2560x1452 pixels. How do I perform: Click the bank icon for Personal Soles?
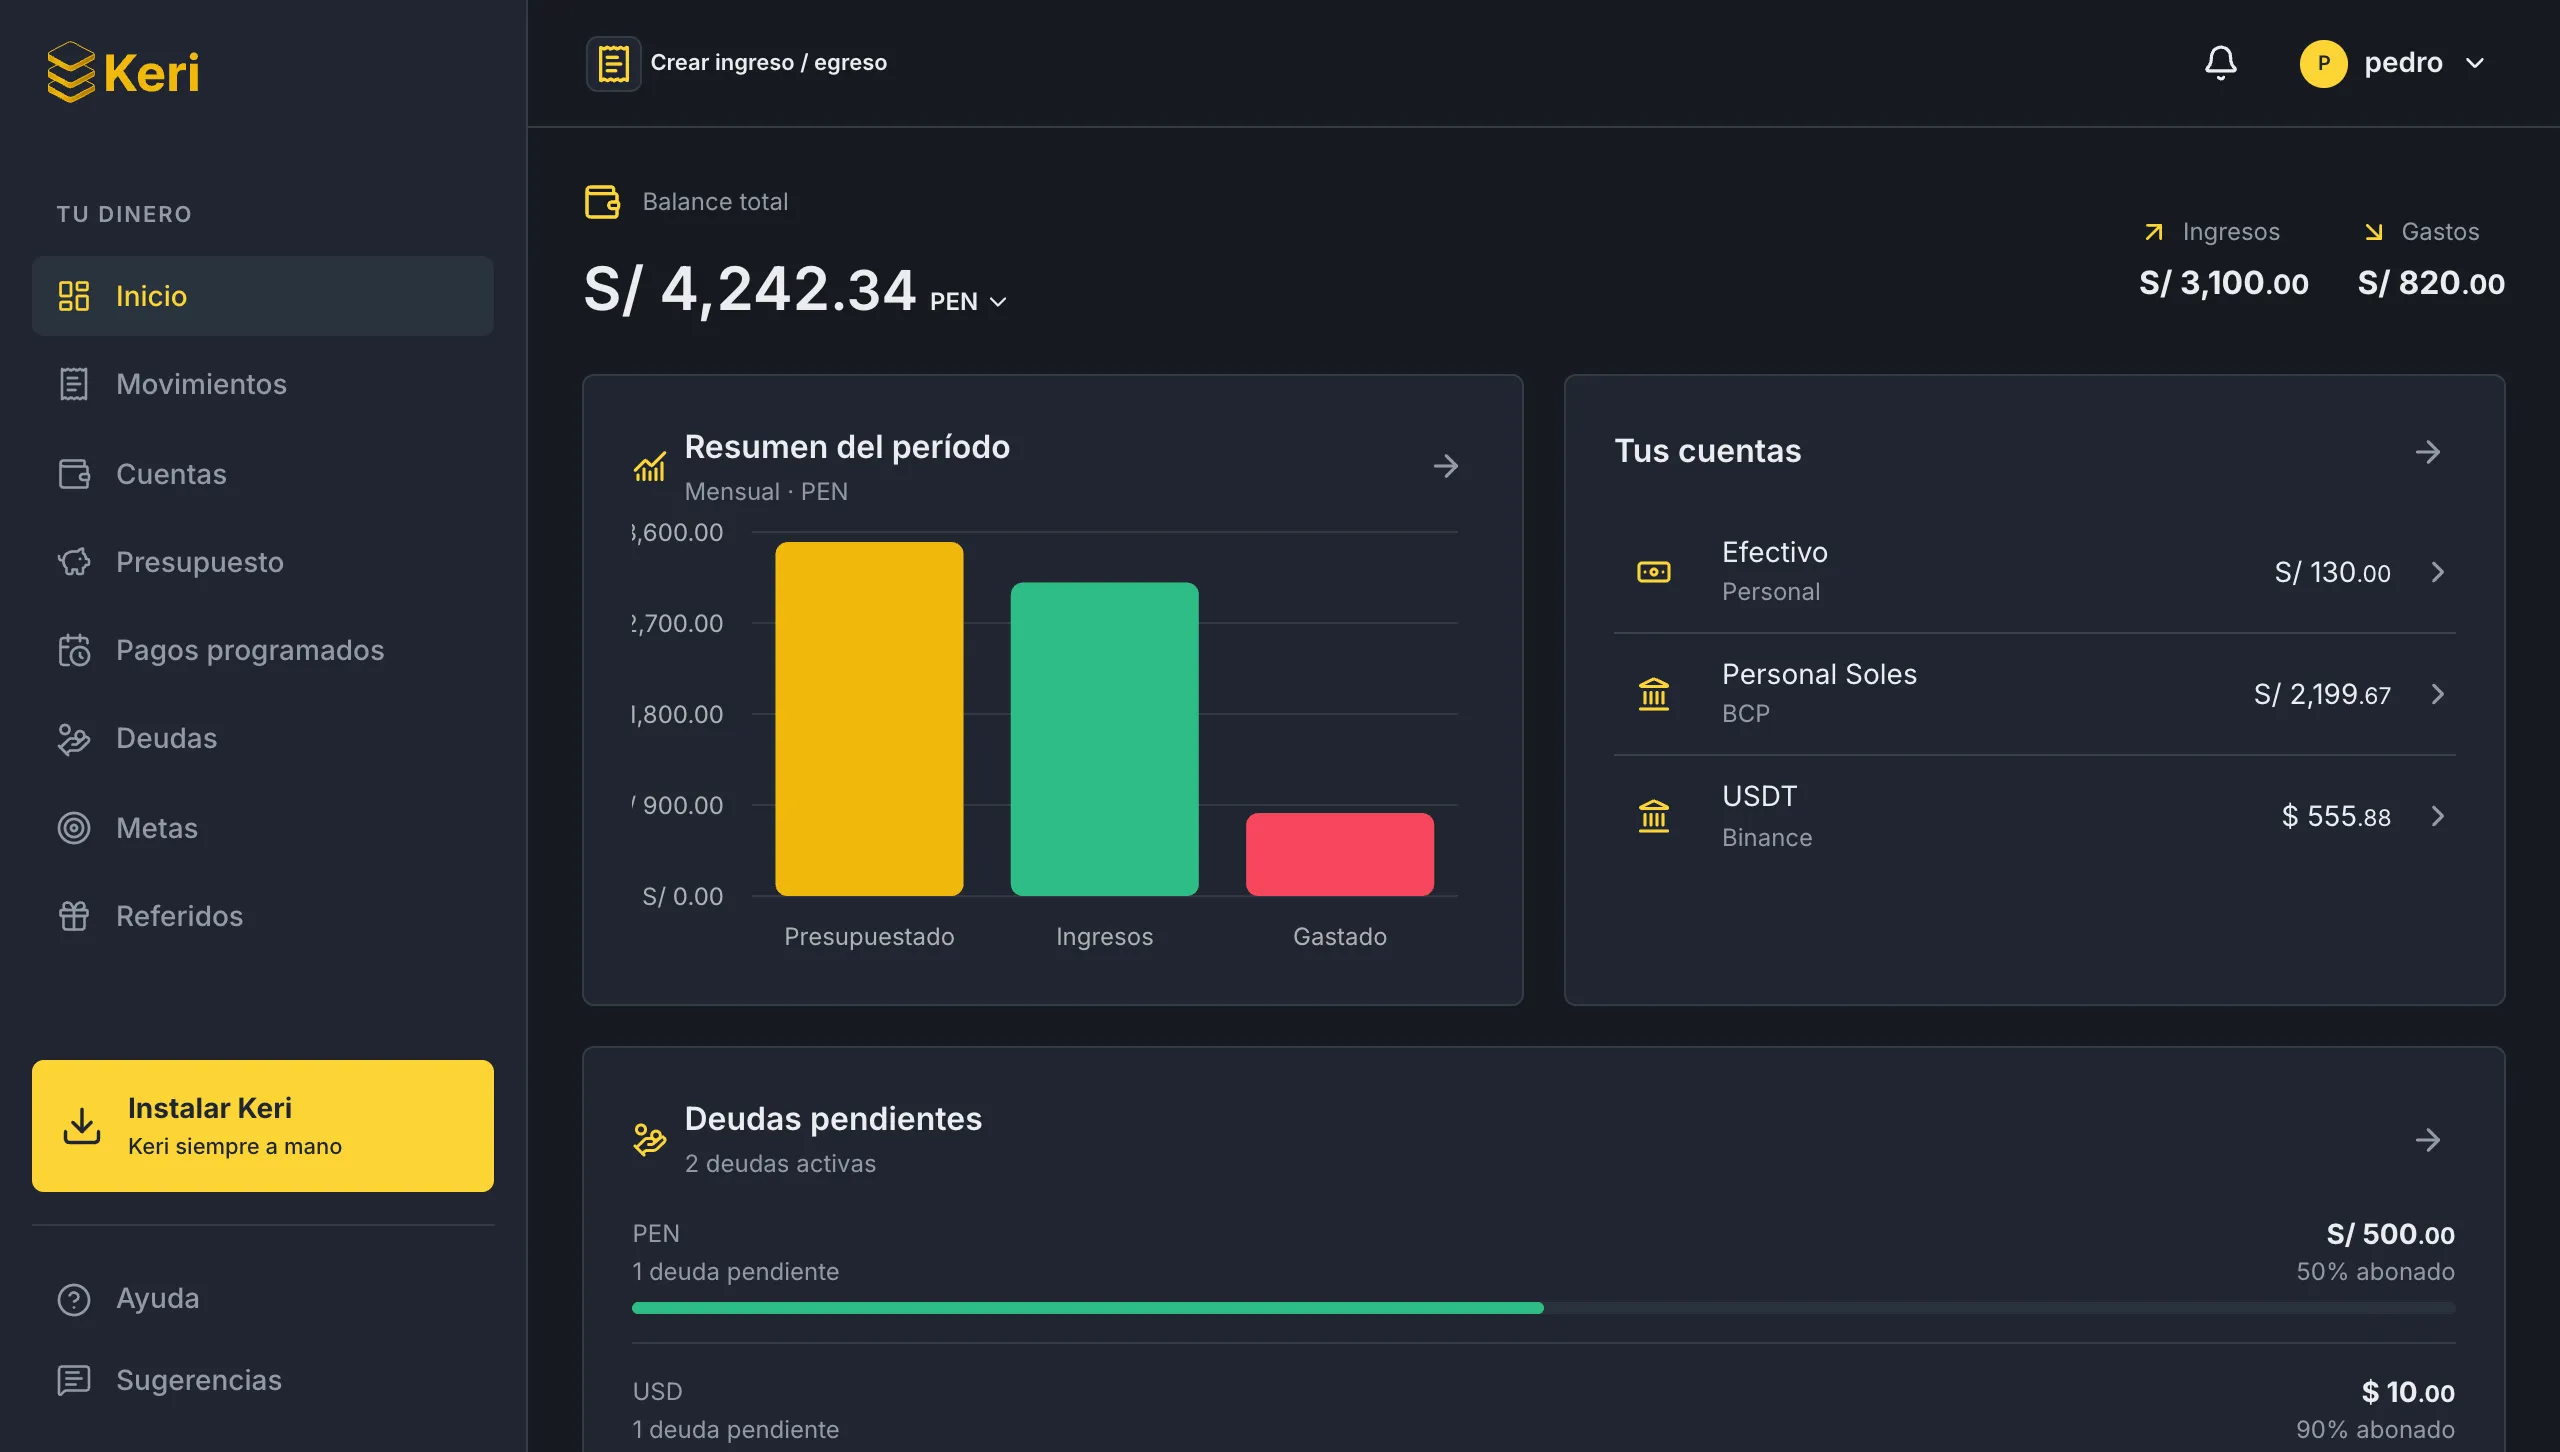click(1653, 694)
